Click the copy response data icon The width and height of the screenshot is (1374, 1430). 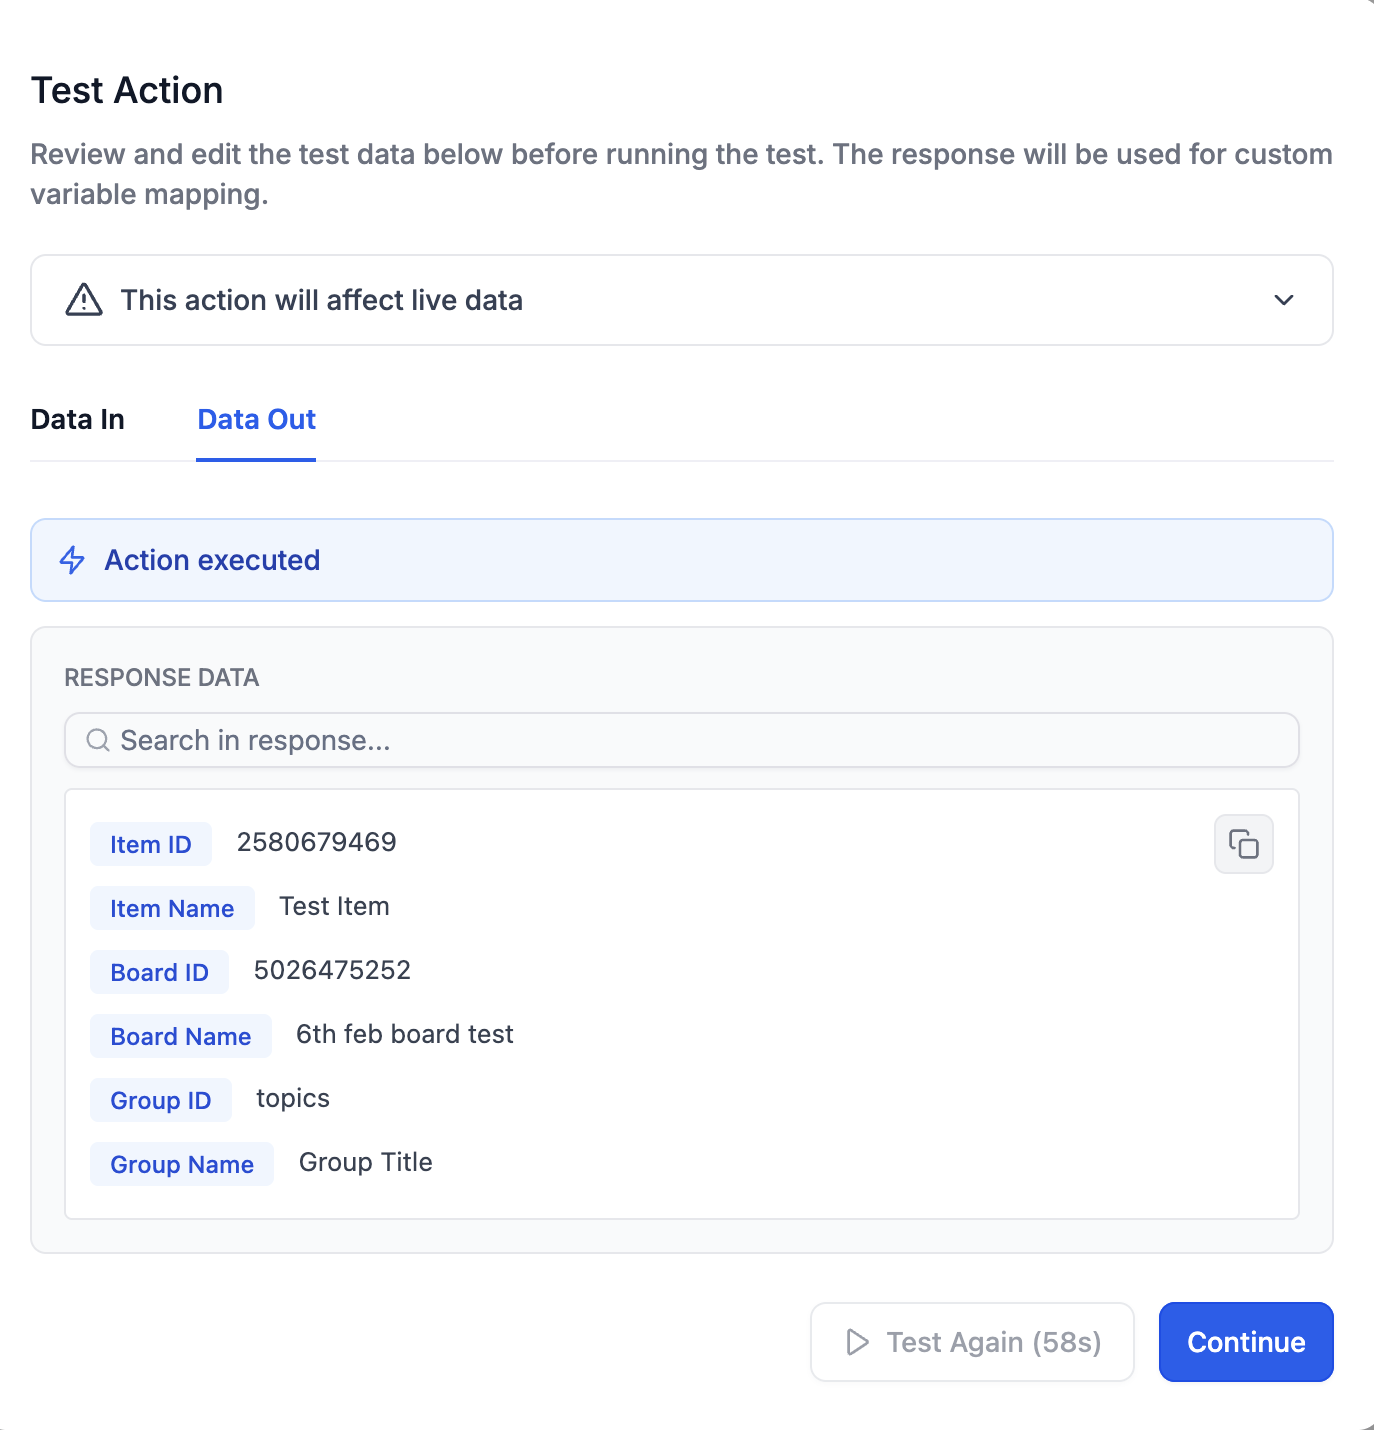point(1243,844)
